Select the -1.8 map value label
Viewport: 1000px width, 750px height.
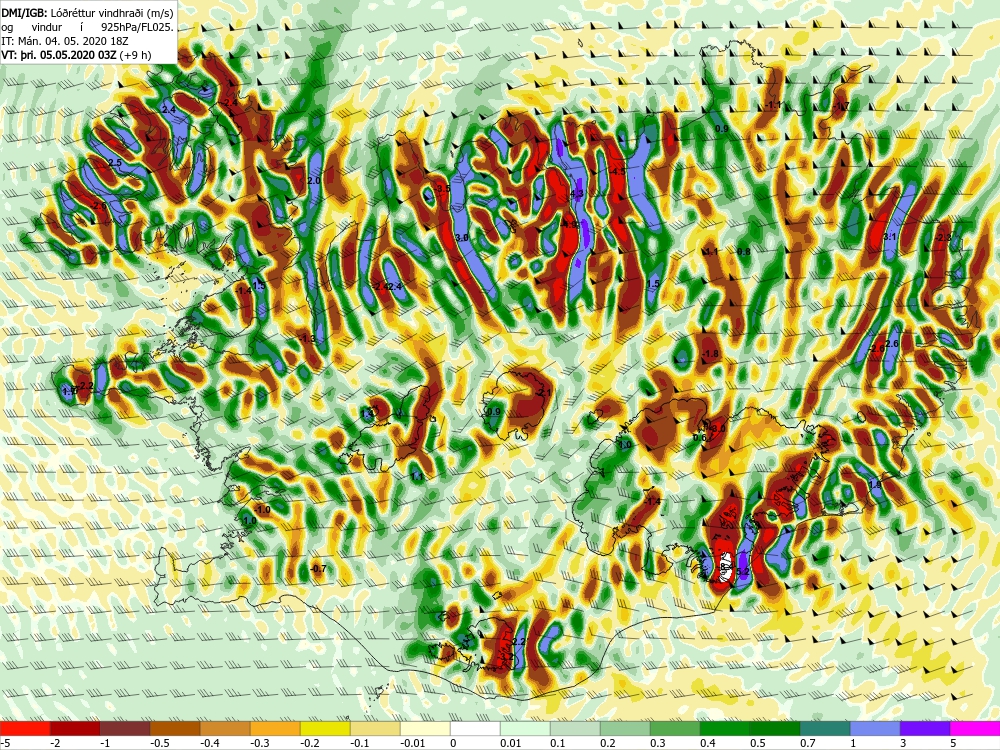coord(710,354)
